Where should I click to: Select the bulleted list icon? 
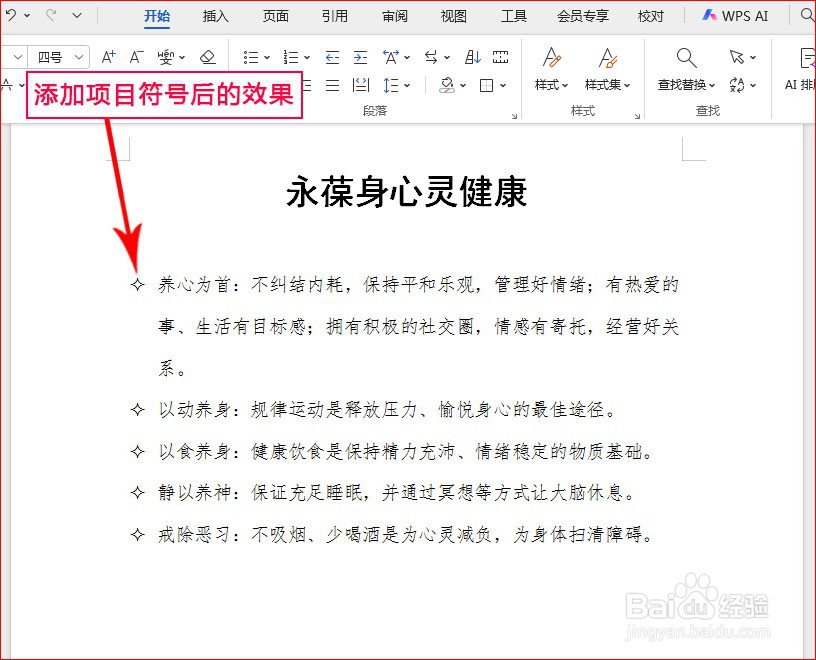click(250, 58)
